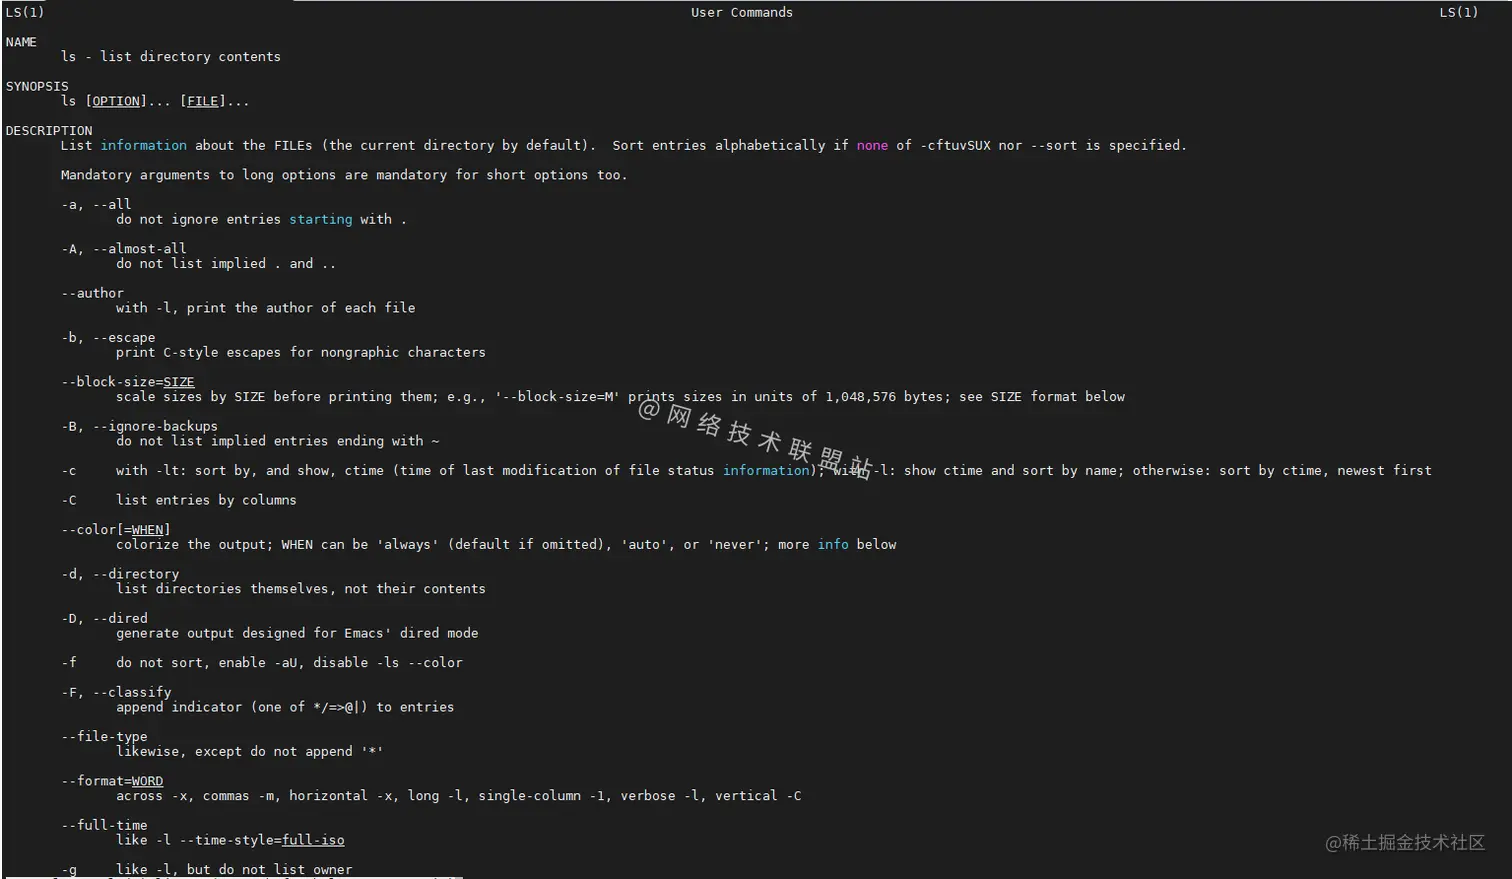This screenshot has width=1512, height=879.
Task: Click 'do not sort, enable -aU' line
Action: point(289,663)
